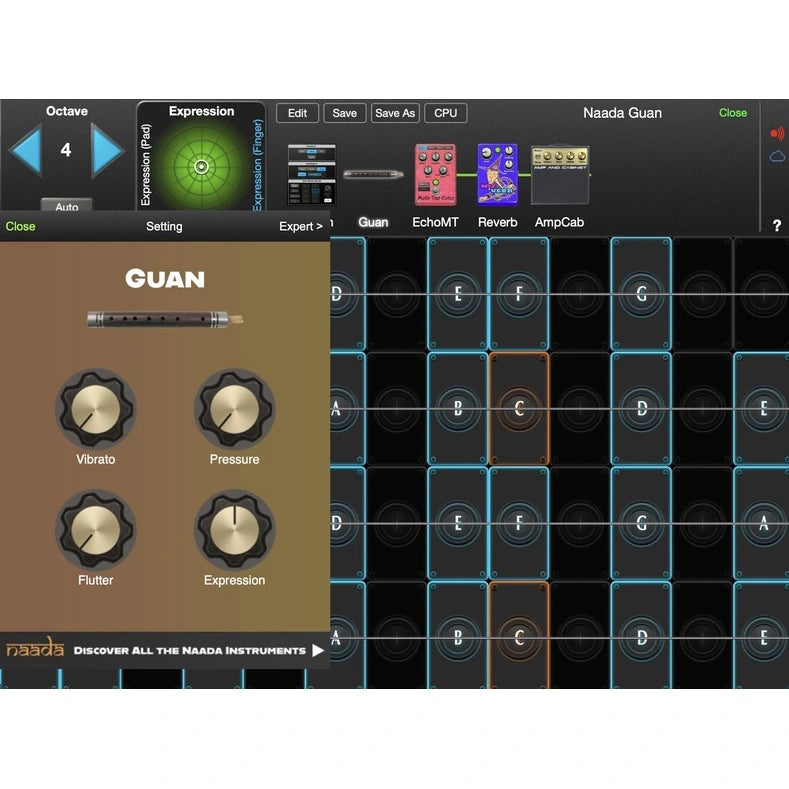Adjust the Flutter knob
Image resolution: width=789 pixels, height=789 pixels.
coord(96,530)
